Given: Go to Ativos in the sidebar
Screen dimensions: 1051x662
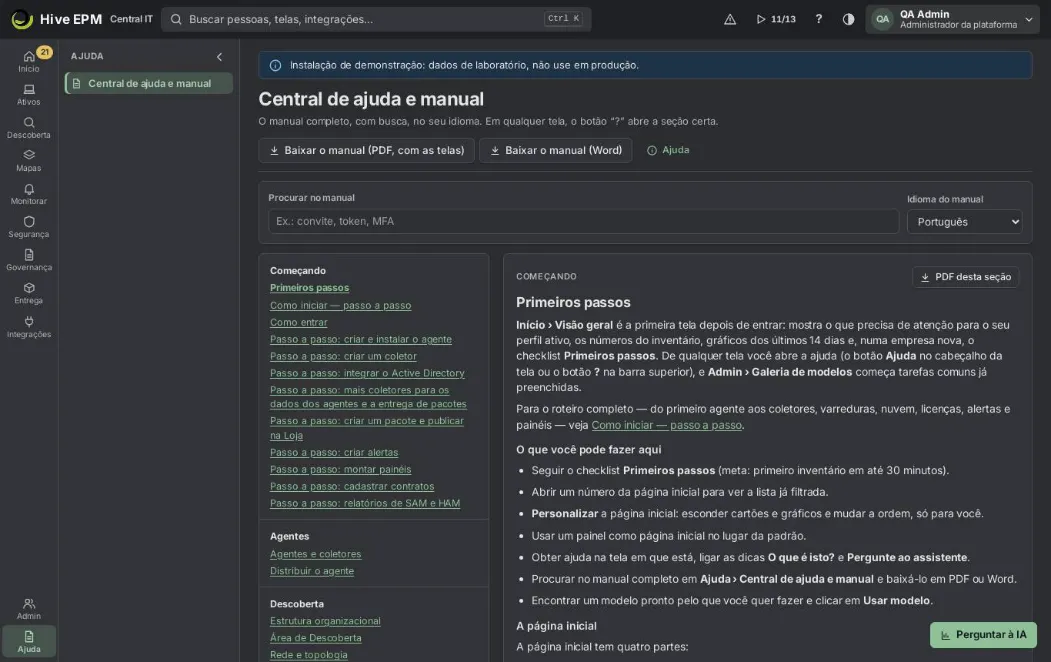Looking at the screenshot, I should tap(29, 94).
